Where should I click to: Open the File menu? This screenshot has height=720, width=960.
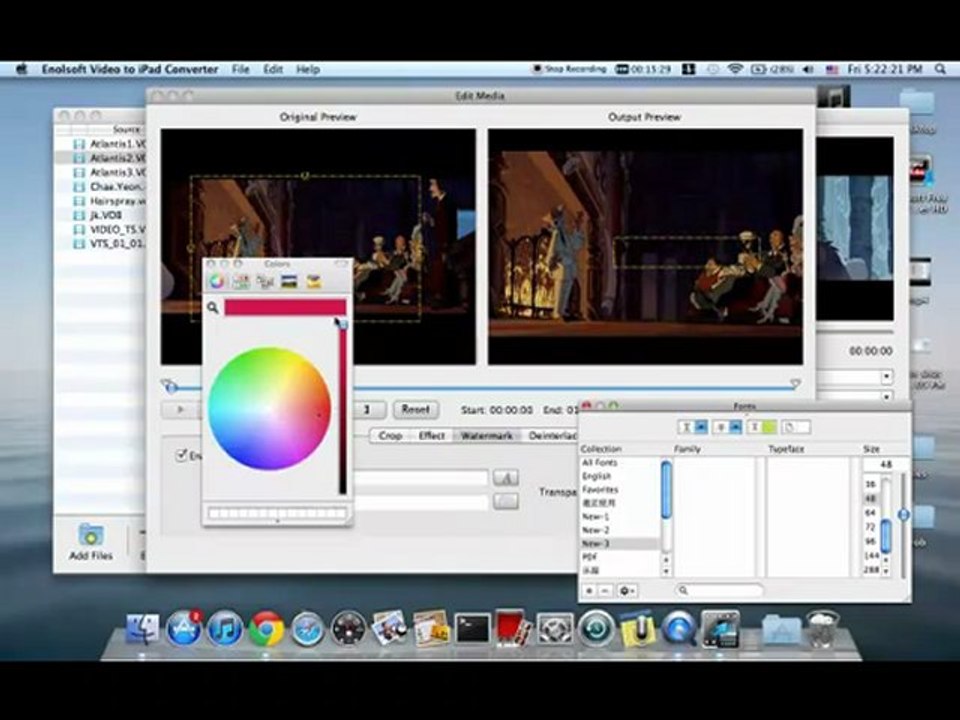(x=241, y=69)
